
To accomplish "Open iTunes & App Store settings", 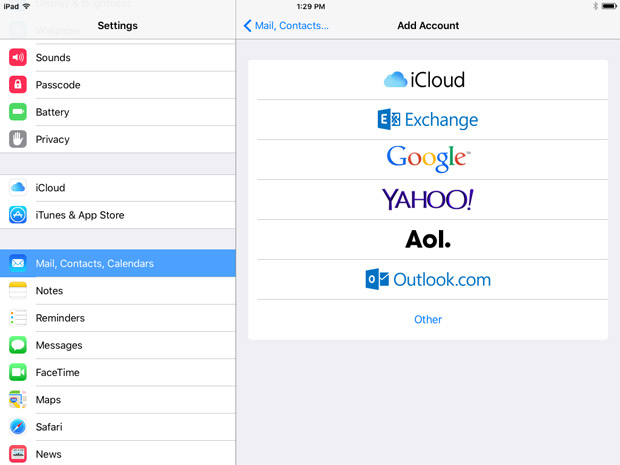I will (x=117, y=215).
